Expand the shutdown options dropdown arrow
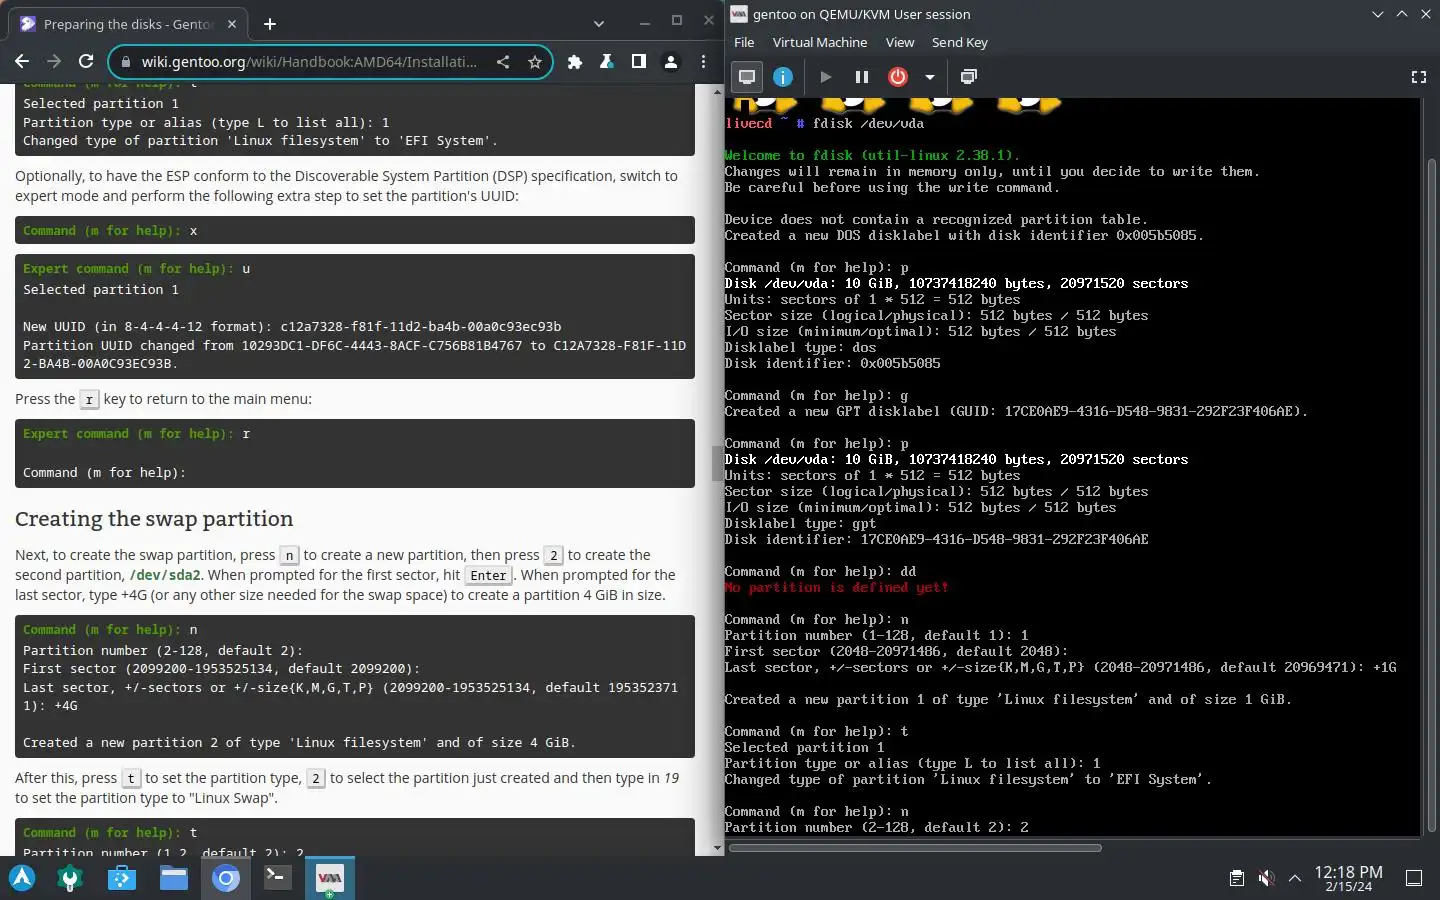Image resolution: width=1440 pixels, height=900 pixels. pos(929,77)
